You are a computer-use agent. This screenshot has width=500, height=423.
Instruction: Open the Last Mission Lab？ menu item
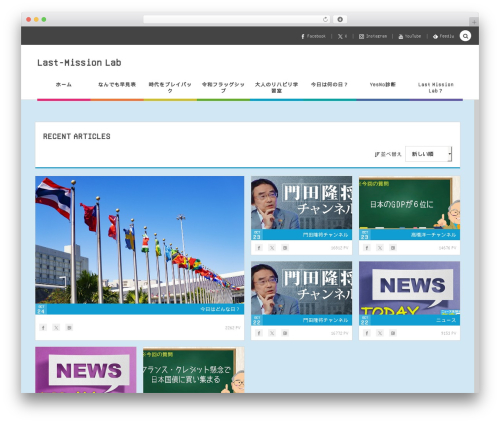(436, 87)
